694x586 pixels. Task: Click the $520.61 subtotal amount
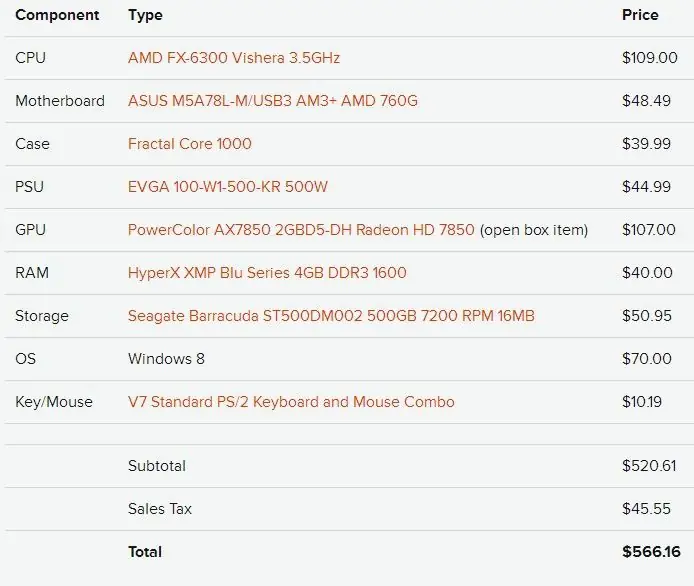tap(649, 466)
